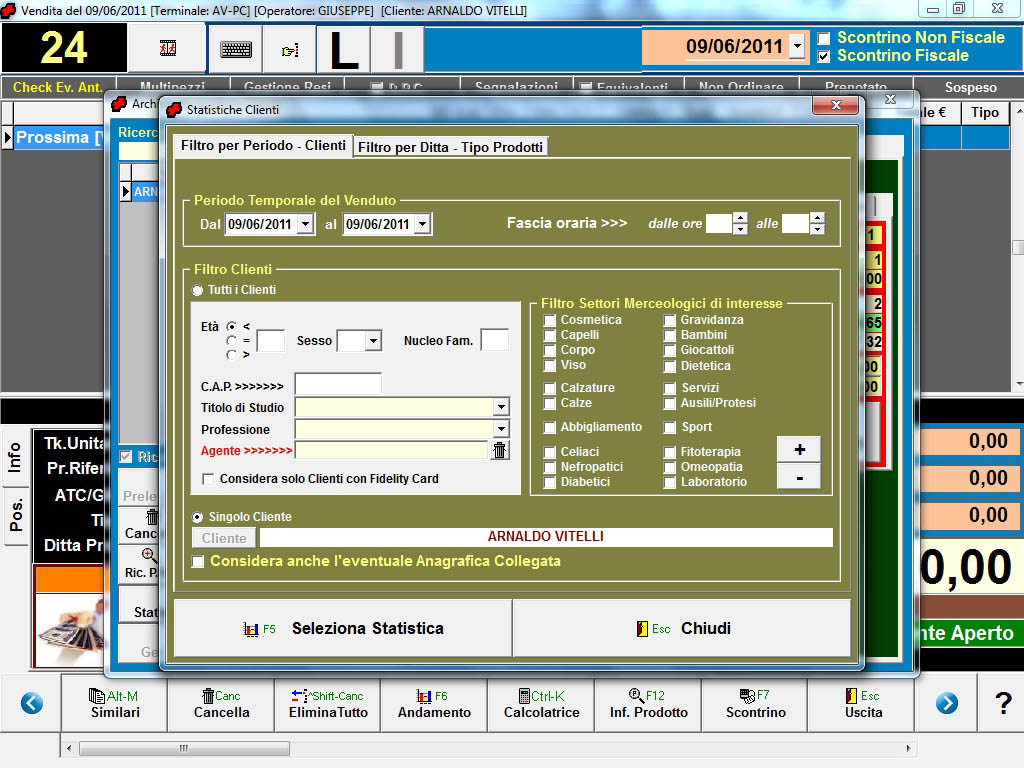Screen dimensions: 1024x768
Task: Click the blue left arrow navigation button
Action: tap(32, 703)
